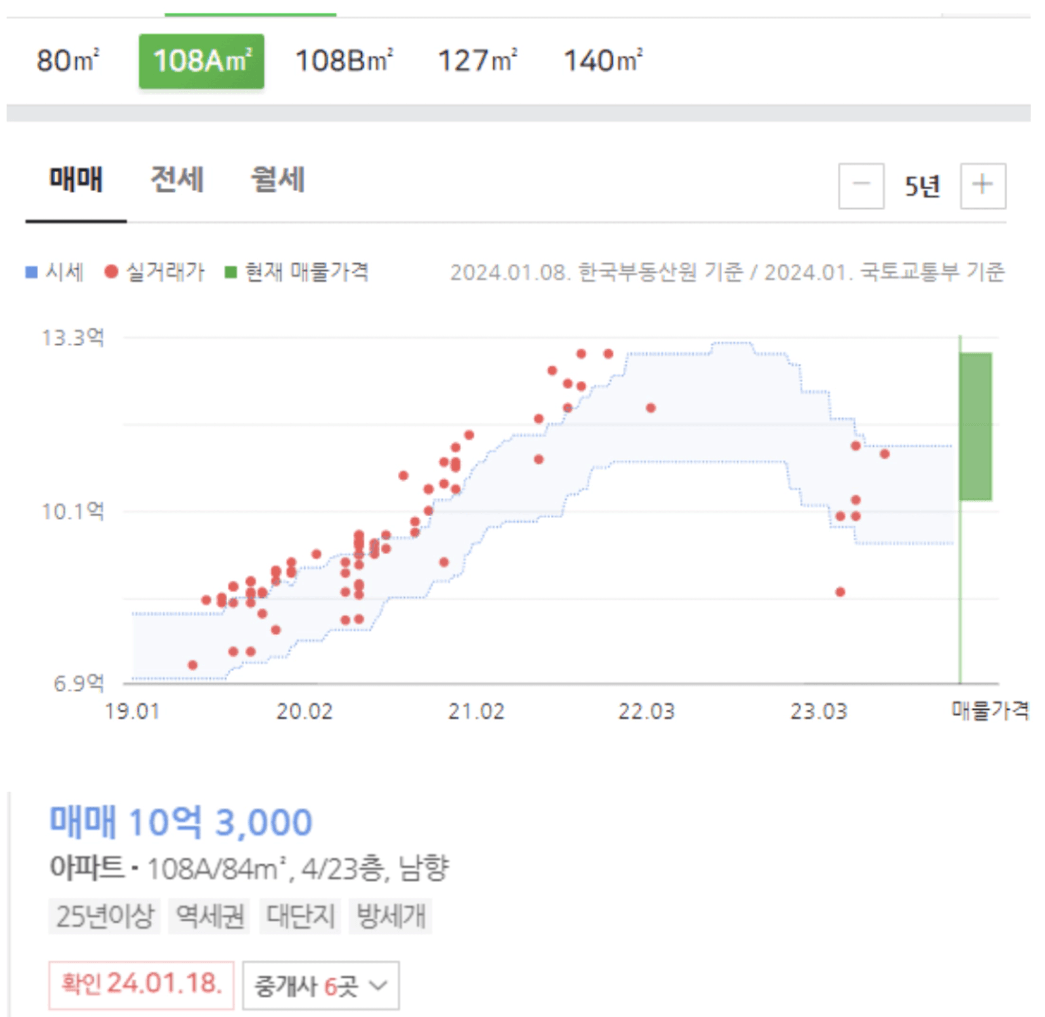Click the 확인 24.01.18. badge

click(x=141, y=984)
